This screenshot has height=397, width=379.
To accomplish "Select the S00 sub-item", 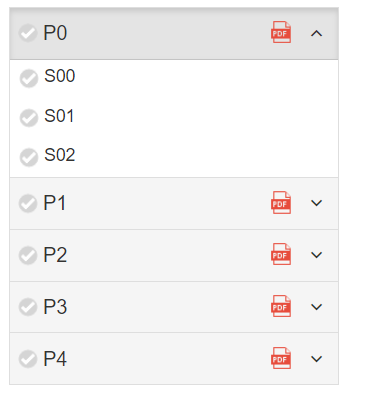I will point(60,76).
